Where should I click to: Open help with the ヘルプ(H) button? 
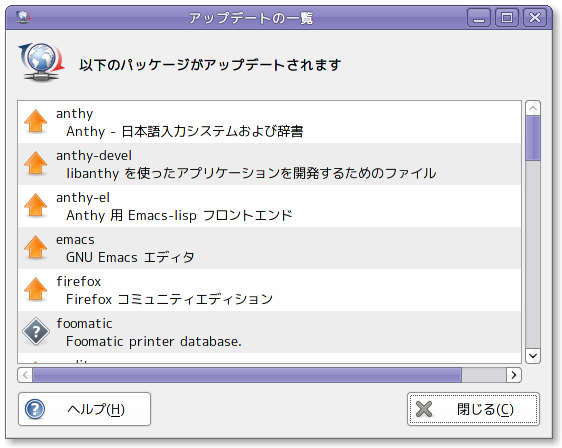click(x=85, y=409)
